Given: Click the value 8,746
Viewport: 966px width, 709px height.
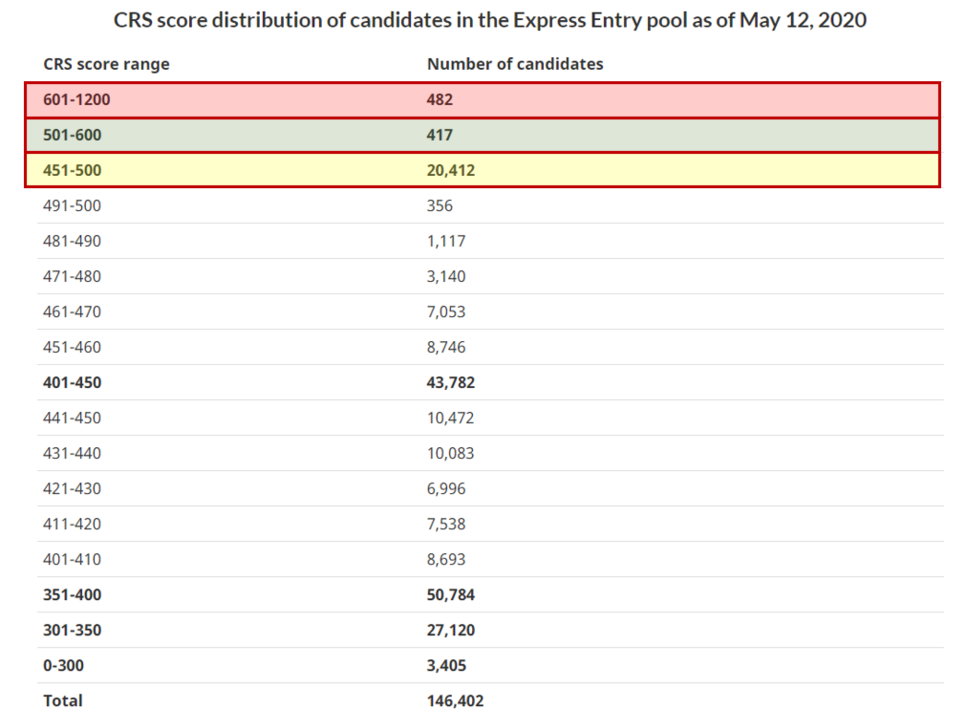Looking at the screenshot, I should click(x=446, y=347).
